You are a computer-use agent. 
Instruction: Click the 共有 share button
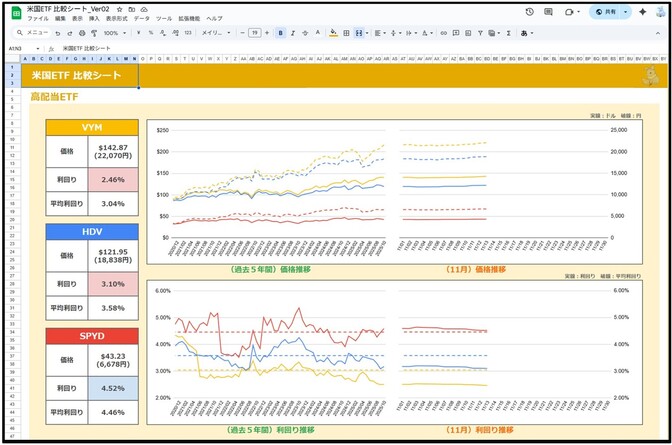(x=606, y=12)
